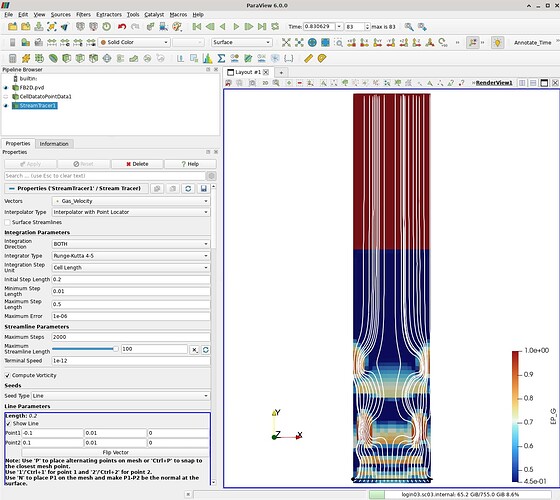Open the Integration Direction BOTH dropdown
Viewport: 560px width, 500px height.
click(x=131, y=244)
